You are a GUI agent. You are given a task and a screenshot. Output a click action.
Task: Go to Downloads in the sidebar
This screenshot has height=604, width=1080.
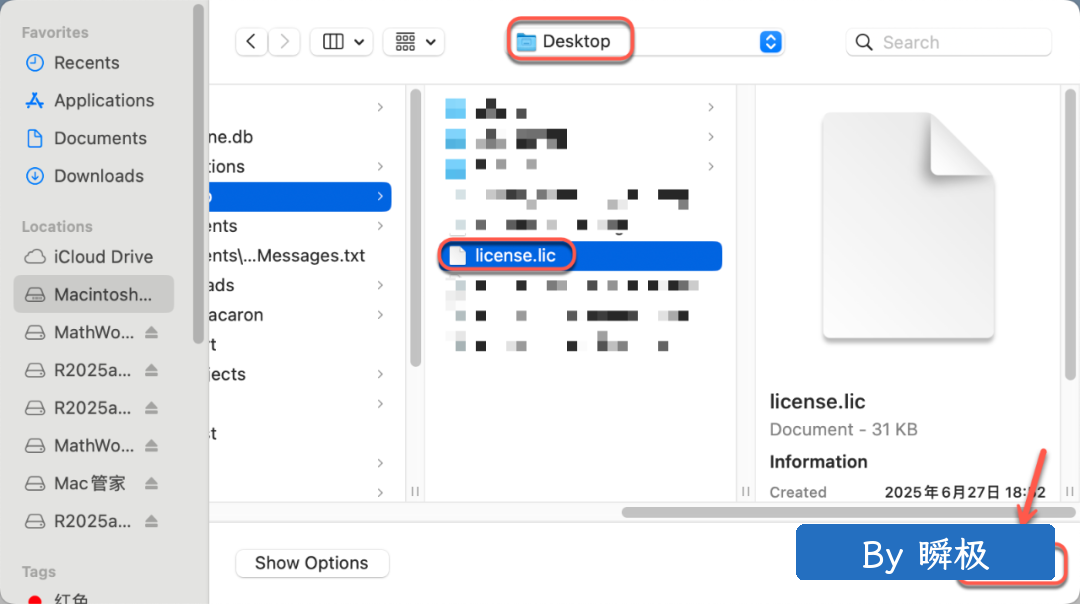click(x=98, y=176)
